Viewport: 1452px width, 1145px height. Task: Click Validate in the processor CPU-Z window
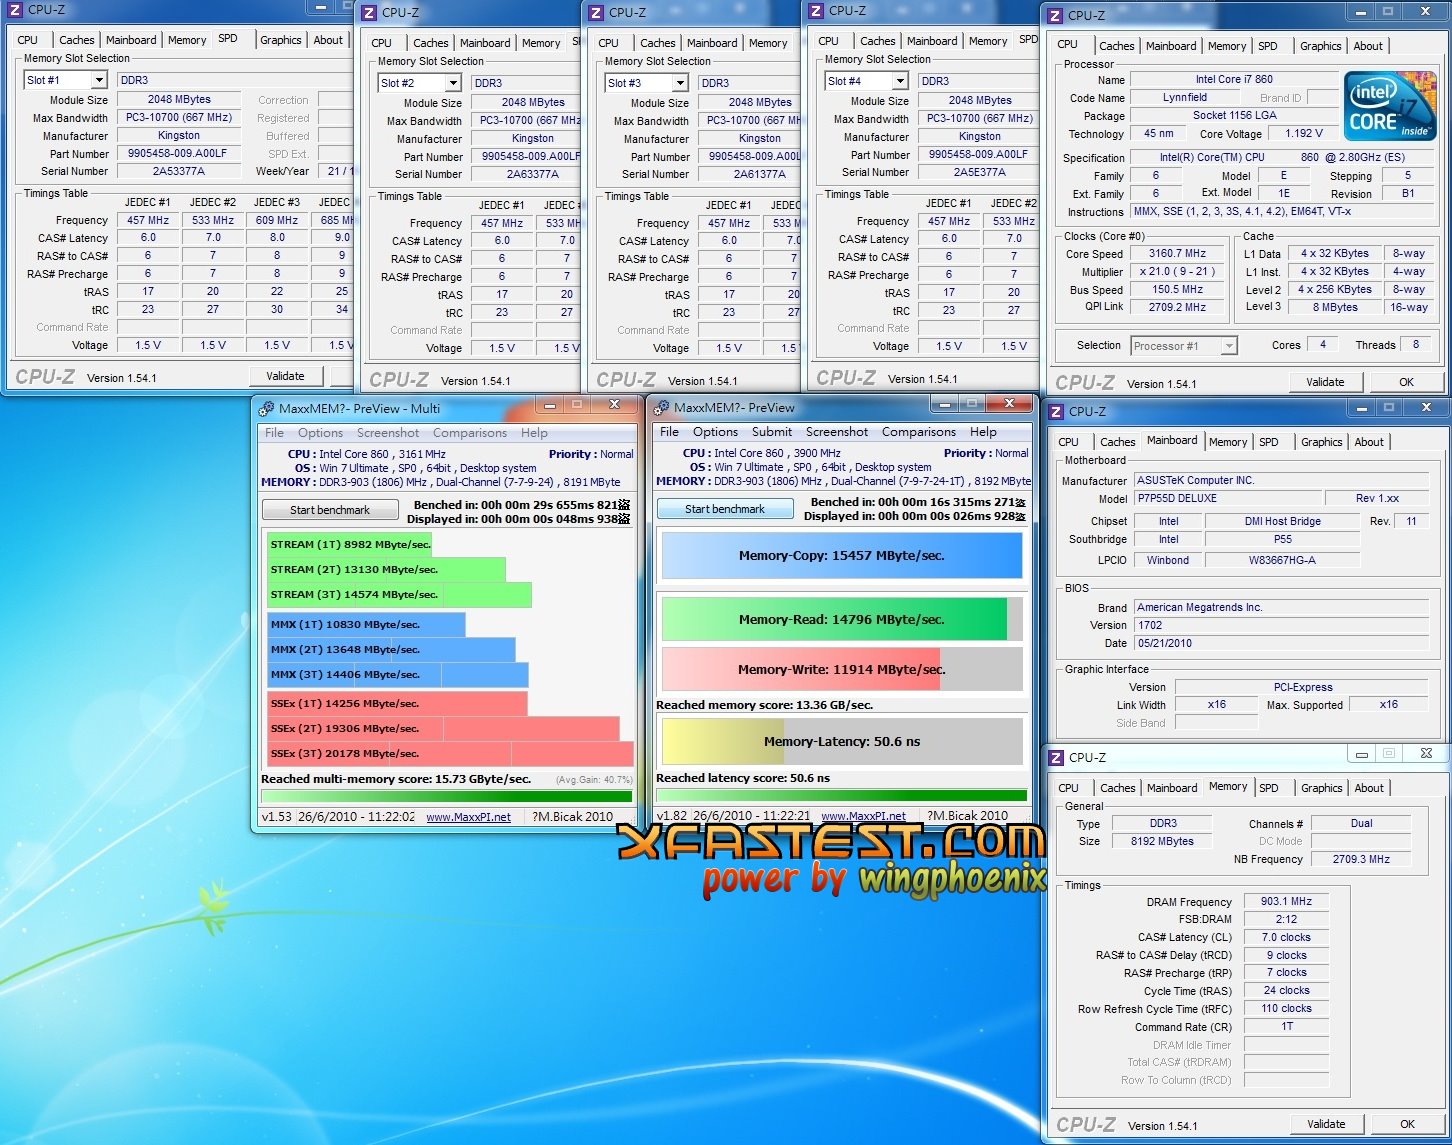[1325, 382]
